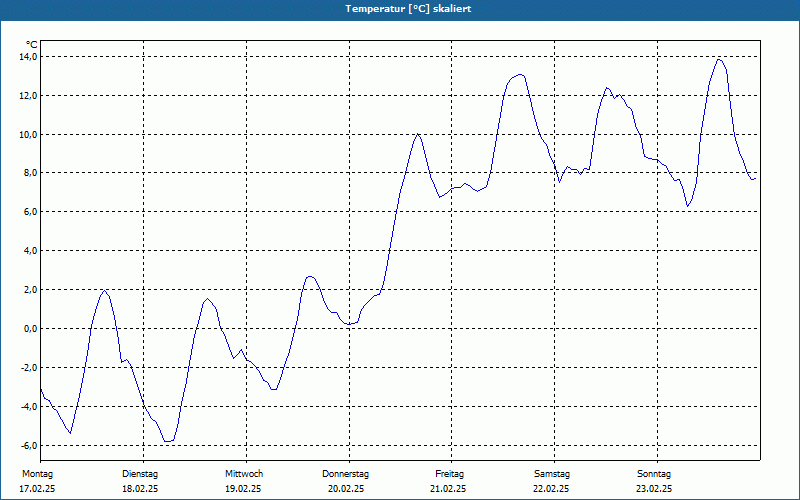Click the 14,0 y-axis value
The width and height of the screenshot is (800, 500).
click(x=28, y=57)
